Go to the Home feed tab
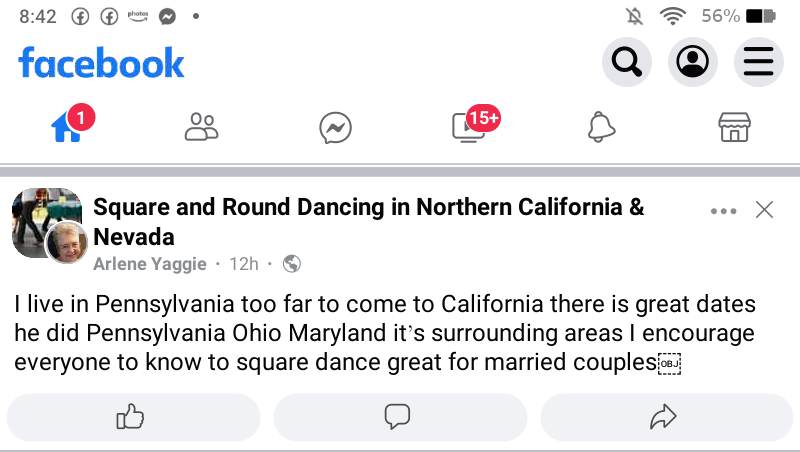 (x=68, y=127)
